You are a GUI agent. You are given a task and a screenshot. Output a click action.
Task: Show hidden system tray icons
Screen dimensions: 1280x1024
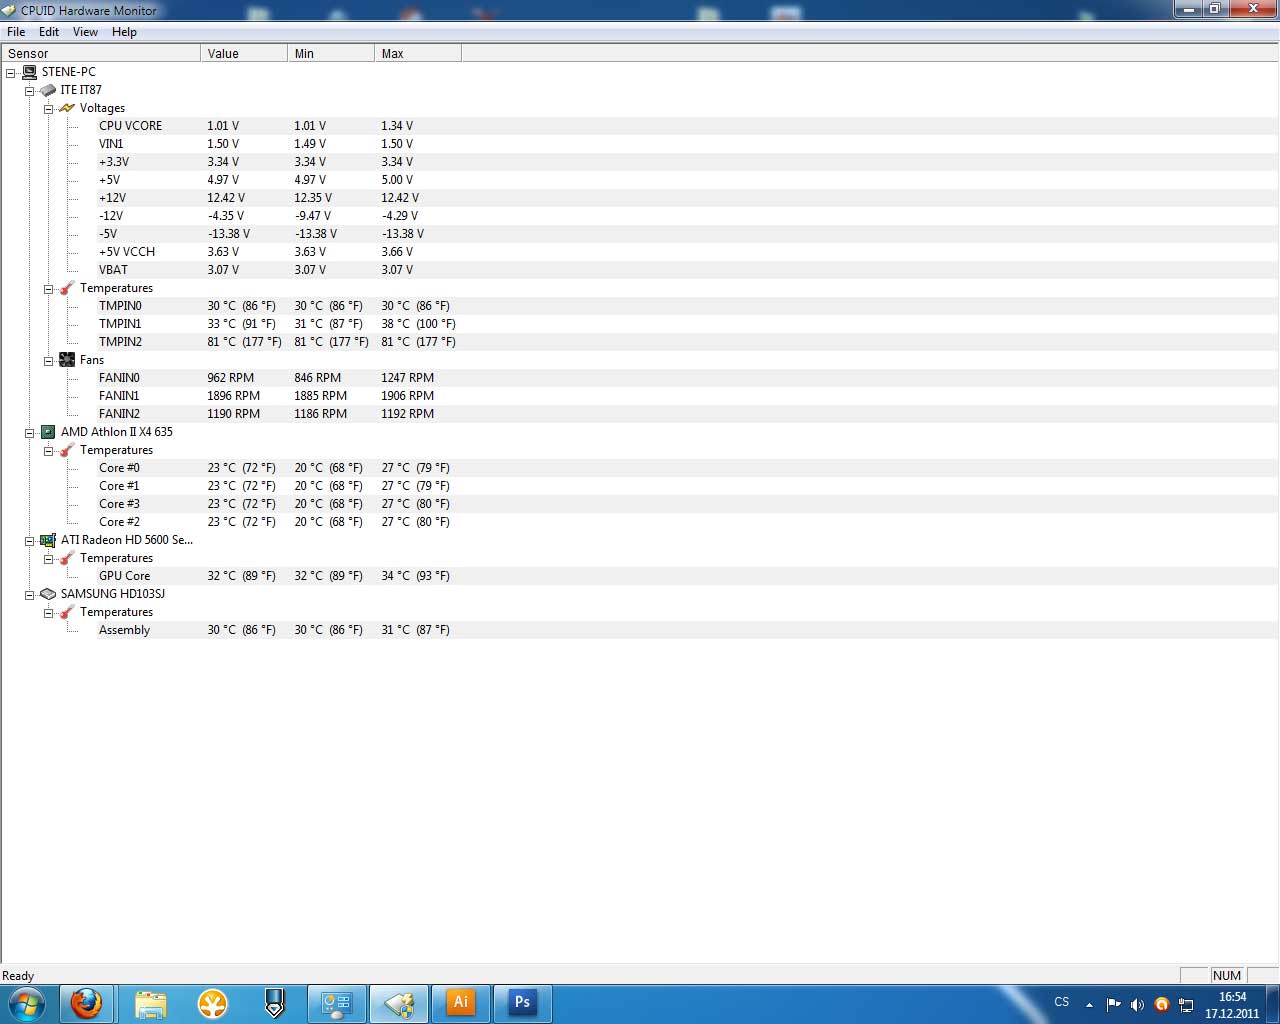tap(1089, 1005)
